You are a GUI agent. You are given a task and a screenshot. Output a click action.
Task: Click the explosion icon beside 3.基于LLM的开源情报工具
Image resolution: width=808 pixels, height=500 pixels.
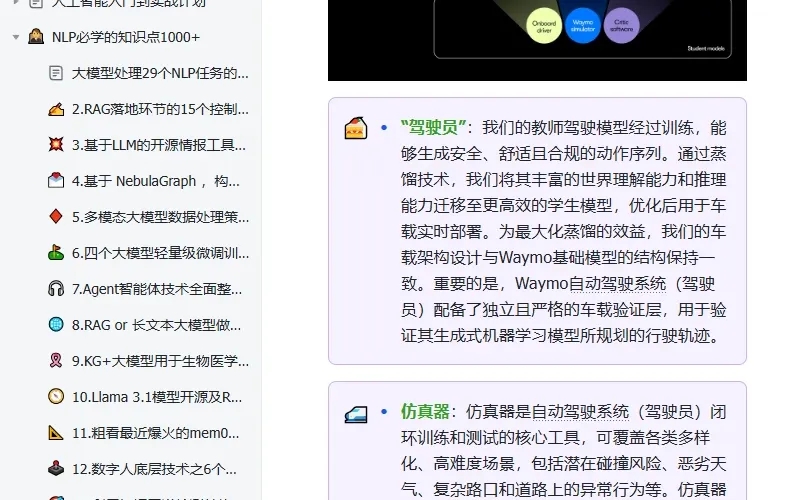56,145
